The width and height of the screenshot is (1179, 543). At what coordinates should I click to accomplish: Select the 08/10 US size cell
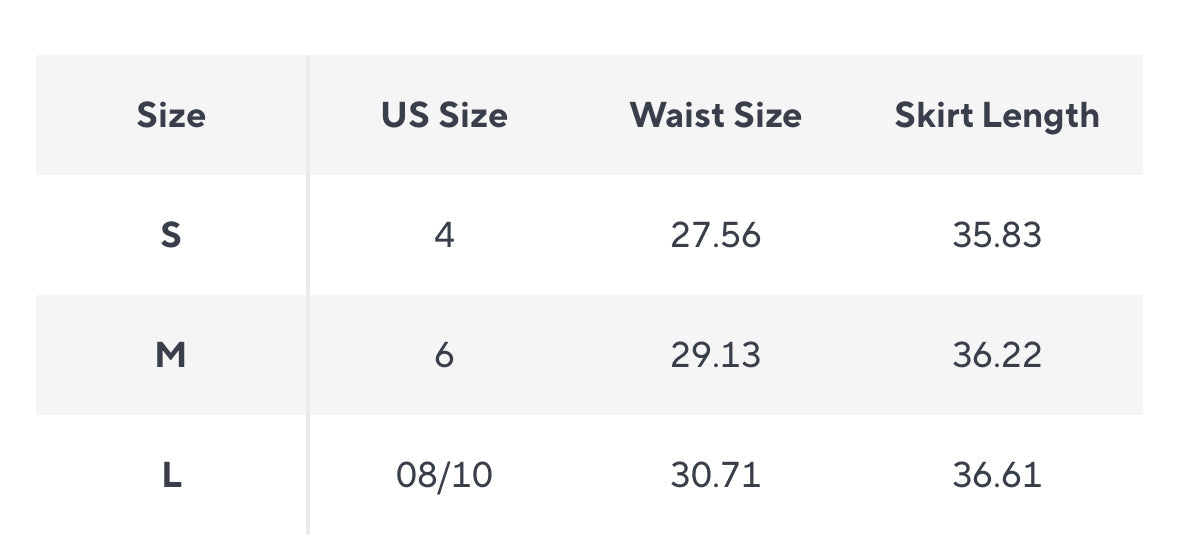444,475
